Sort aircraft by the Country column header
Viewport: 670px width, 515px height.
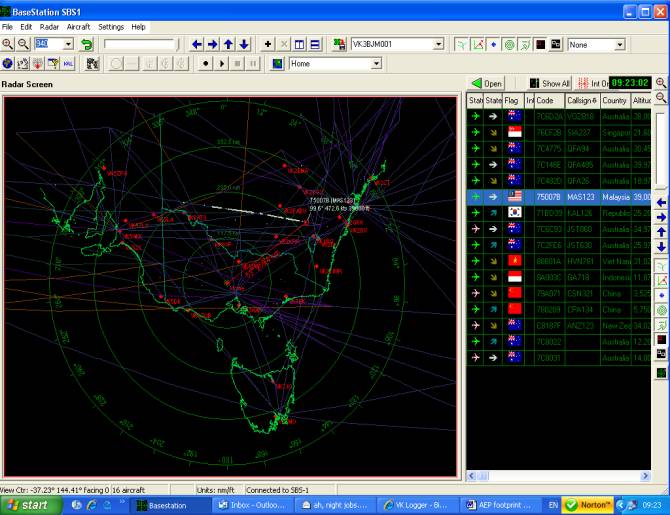pos(614,100)
